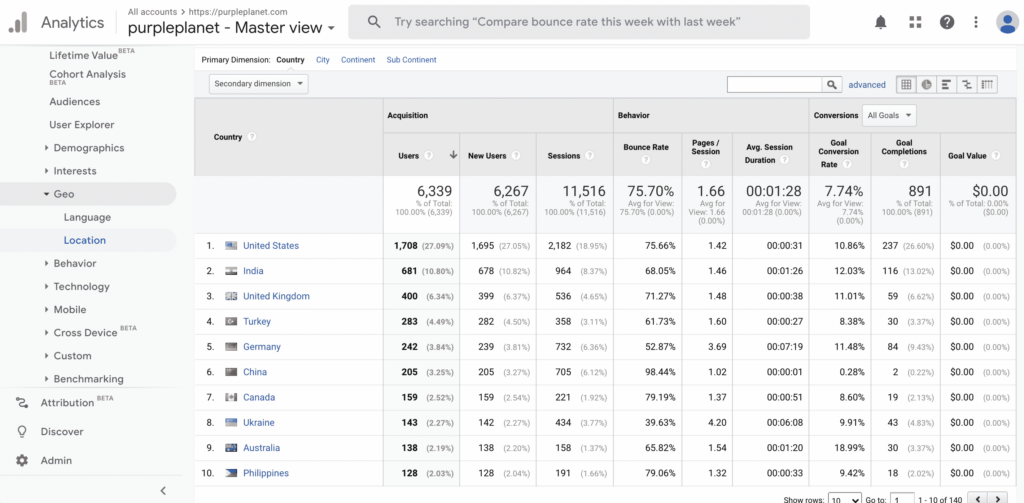Click the table filter search magnifier button
The image size is (1024, 503).
[x=831, y=84]
